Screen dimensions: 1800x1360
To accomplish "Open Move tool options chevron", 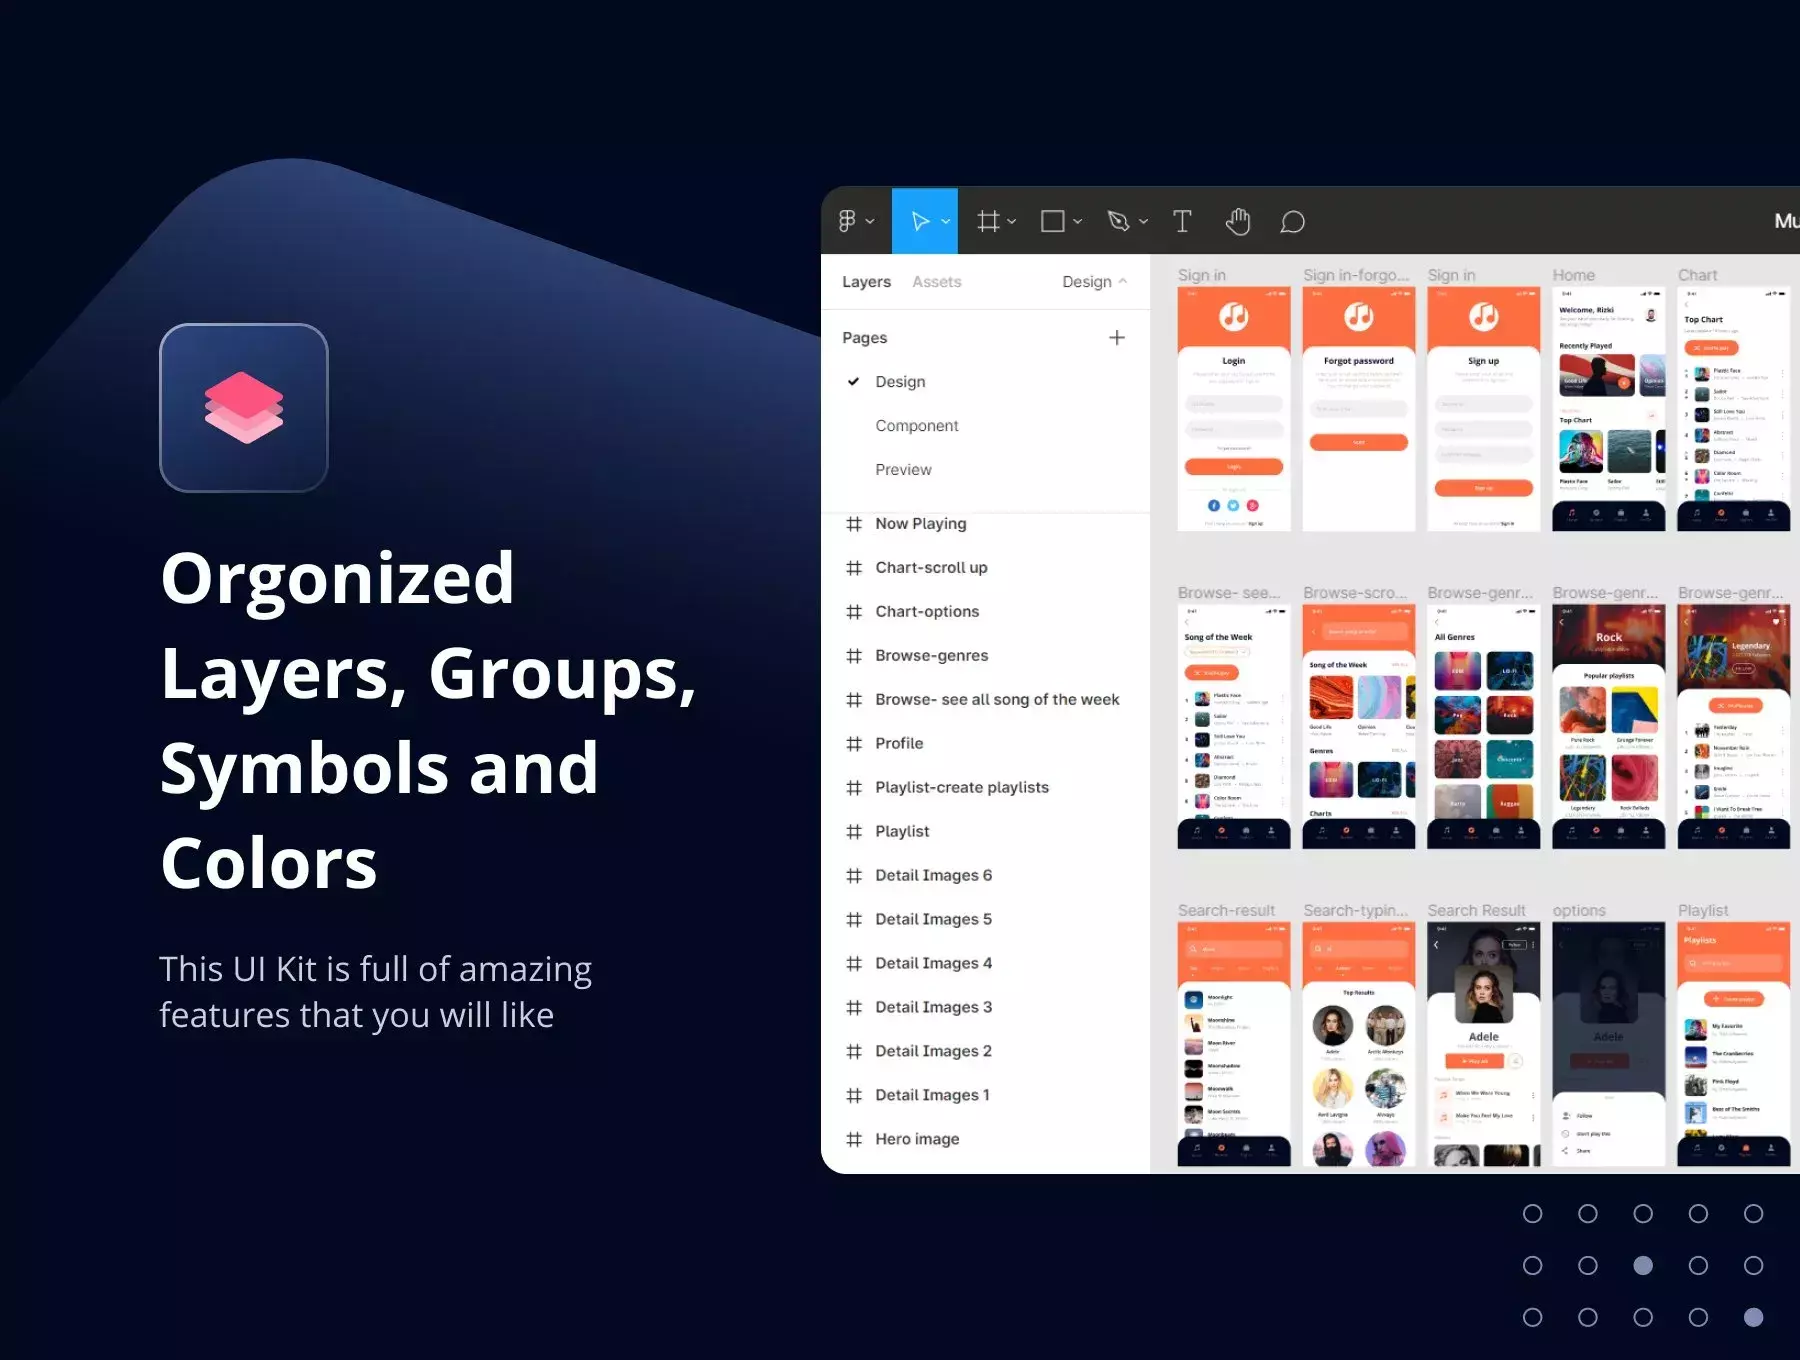I will (x=945, y=222).
